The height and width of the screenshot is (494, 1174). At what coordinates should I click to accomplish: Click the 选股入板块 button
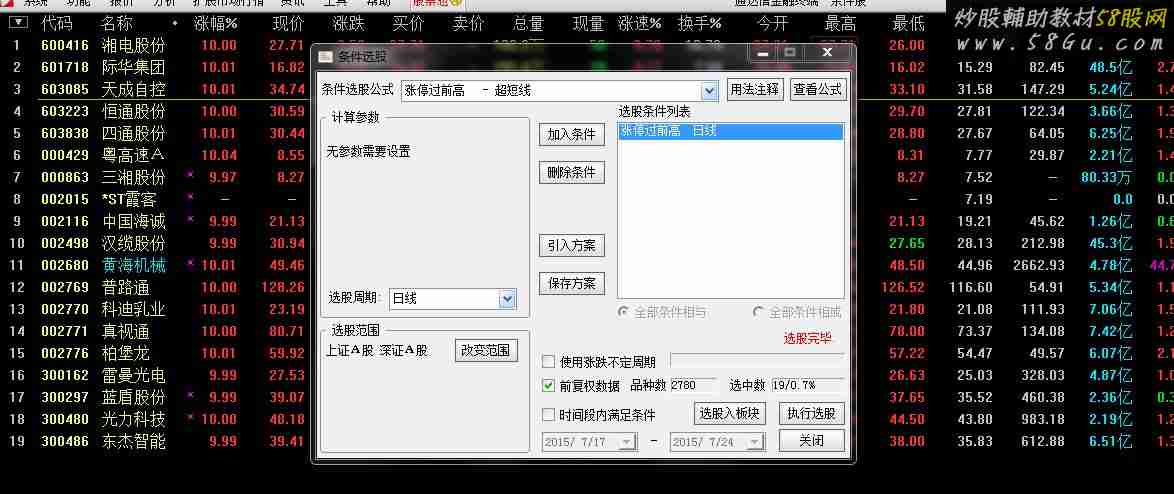pyautogui.click(x=729, y=413)
